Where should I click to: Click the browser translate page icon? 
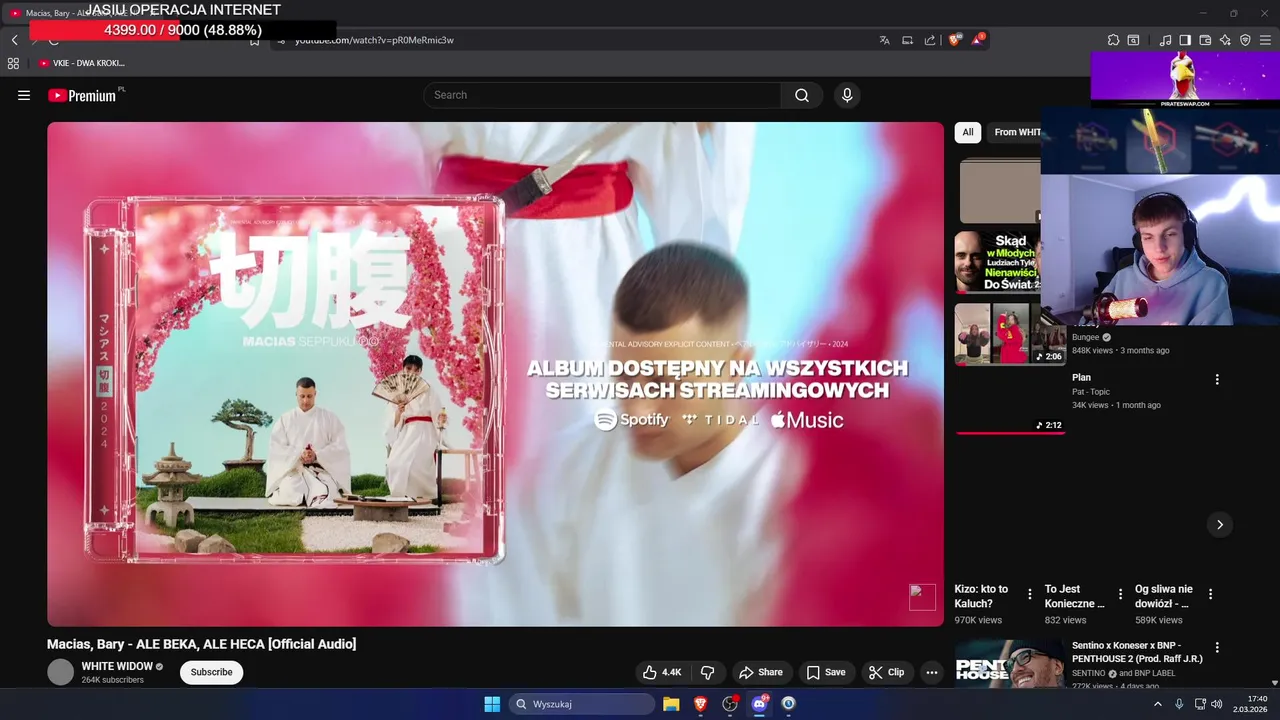[884, 40]
